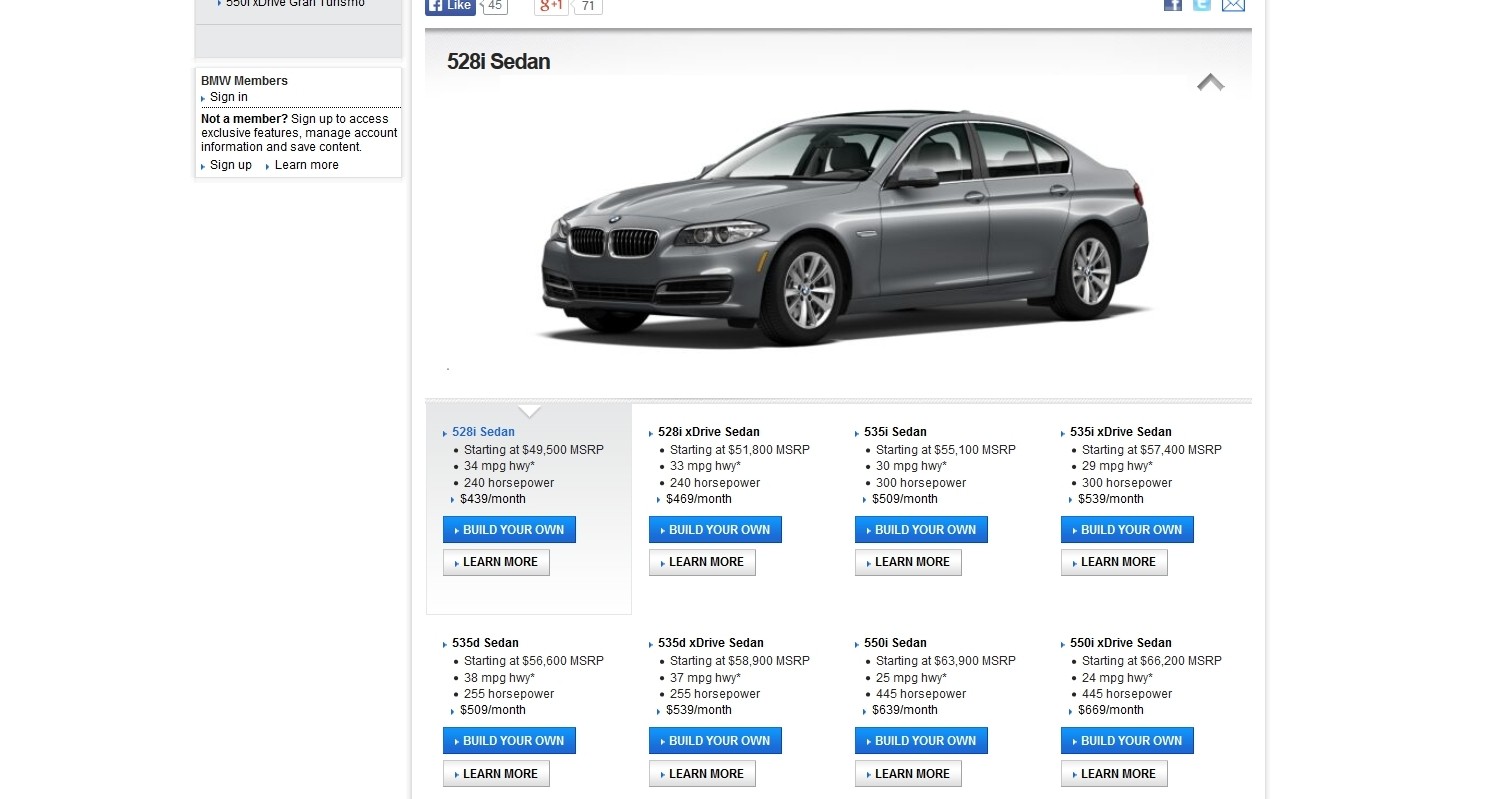The height and width of the screenshot is (799, 1507).
Task: Open Learn more link in members box
Action: 307,165
